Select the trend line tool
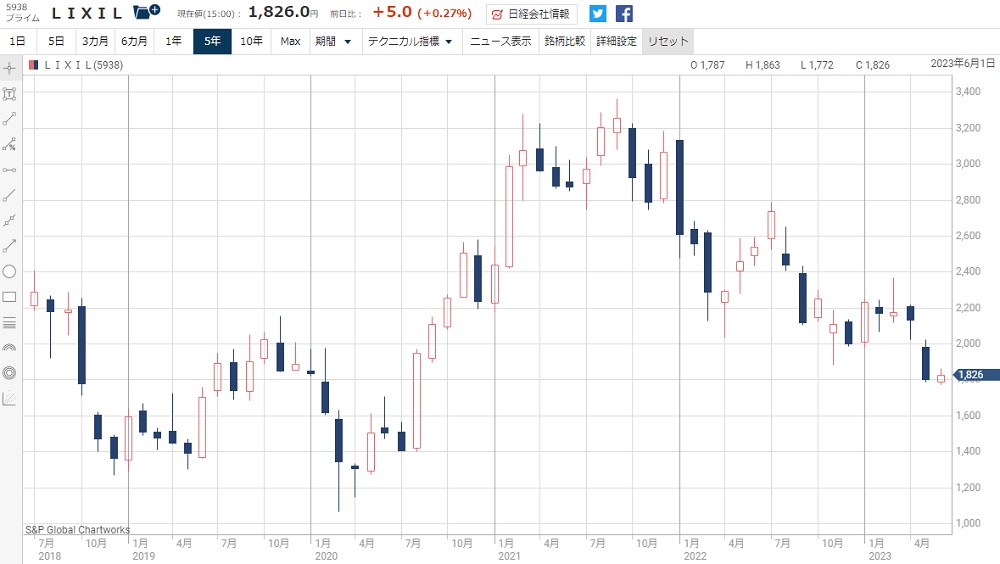The image size is (1000, 564). pyautogui.click(x=9, y=195)
